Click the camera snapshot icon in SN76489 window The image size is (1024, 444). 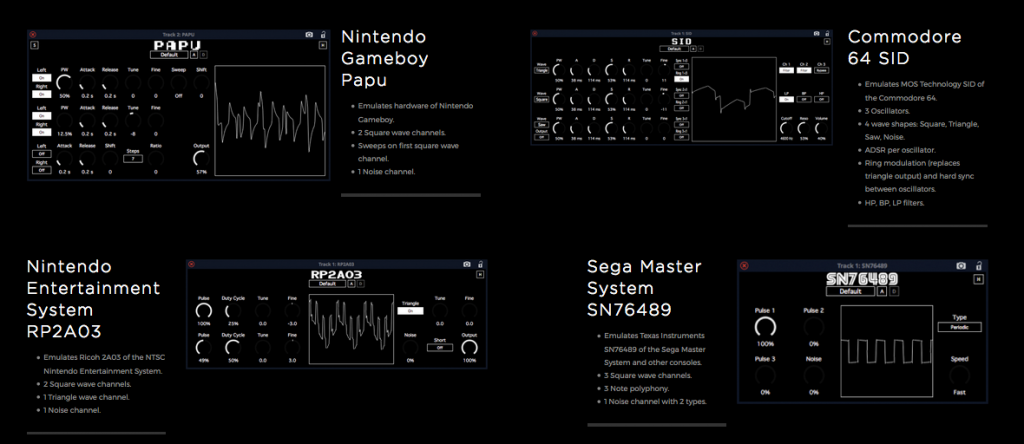(x=961, y=266)
